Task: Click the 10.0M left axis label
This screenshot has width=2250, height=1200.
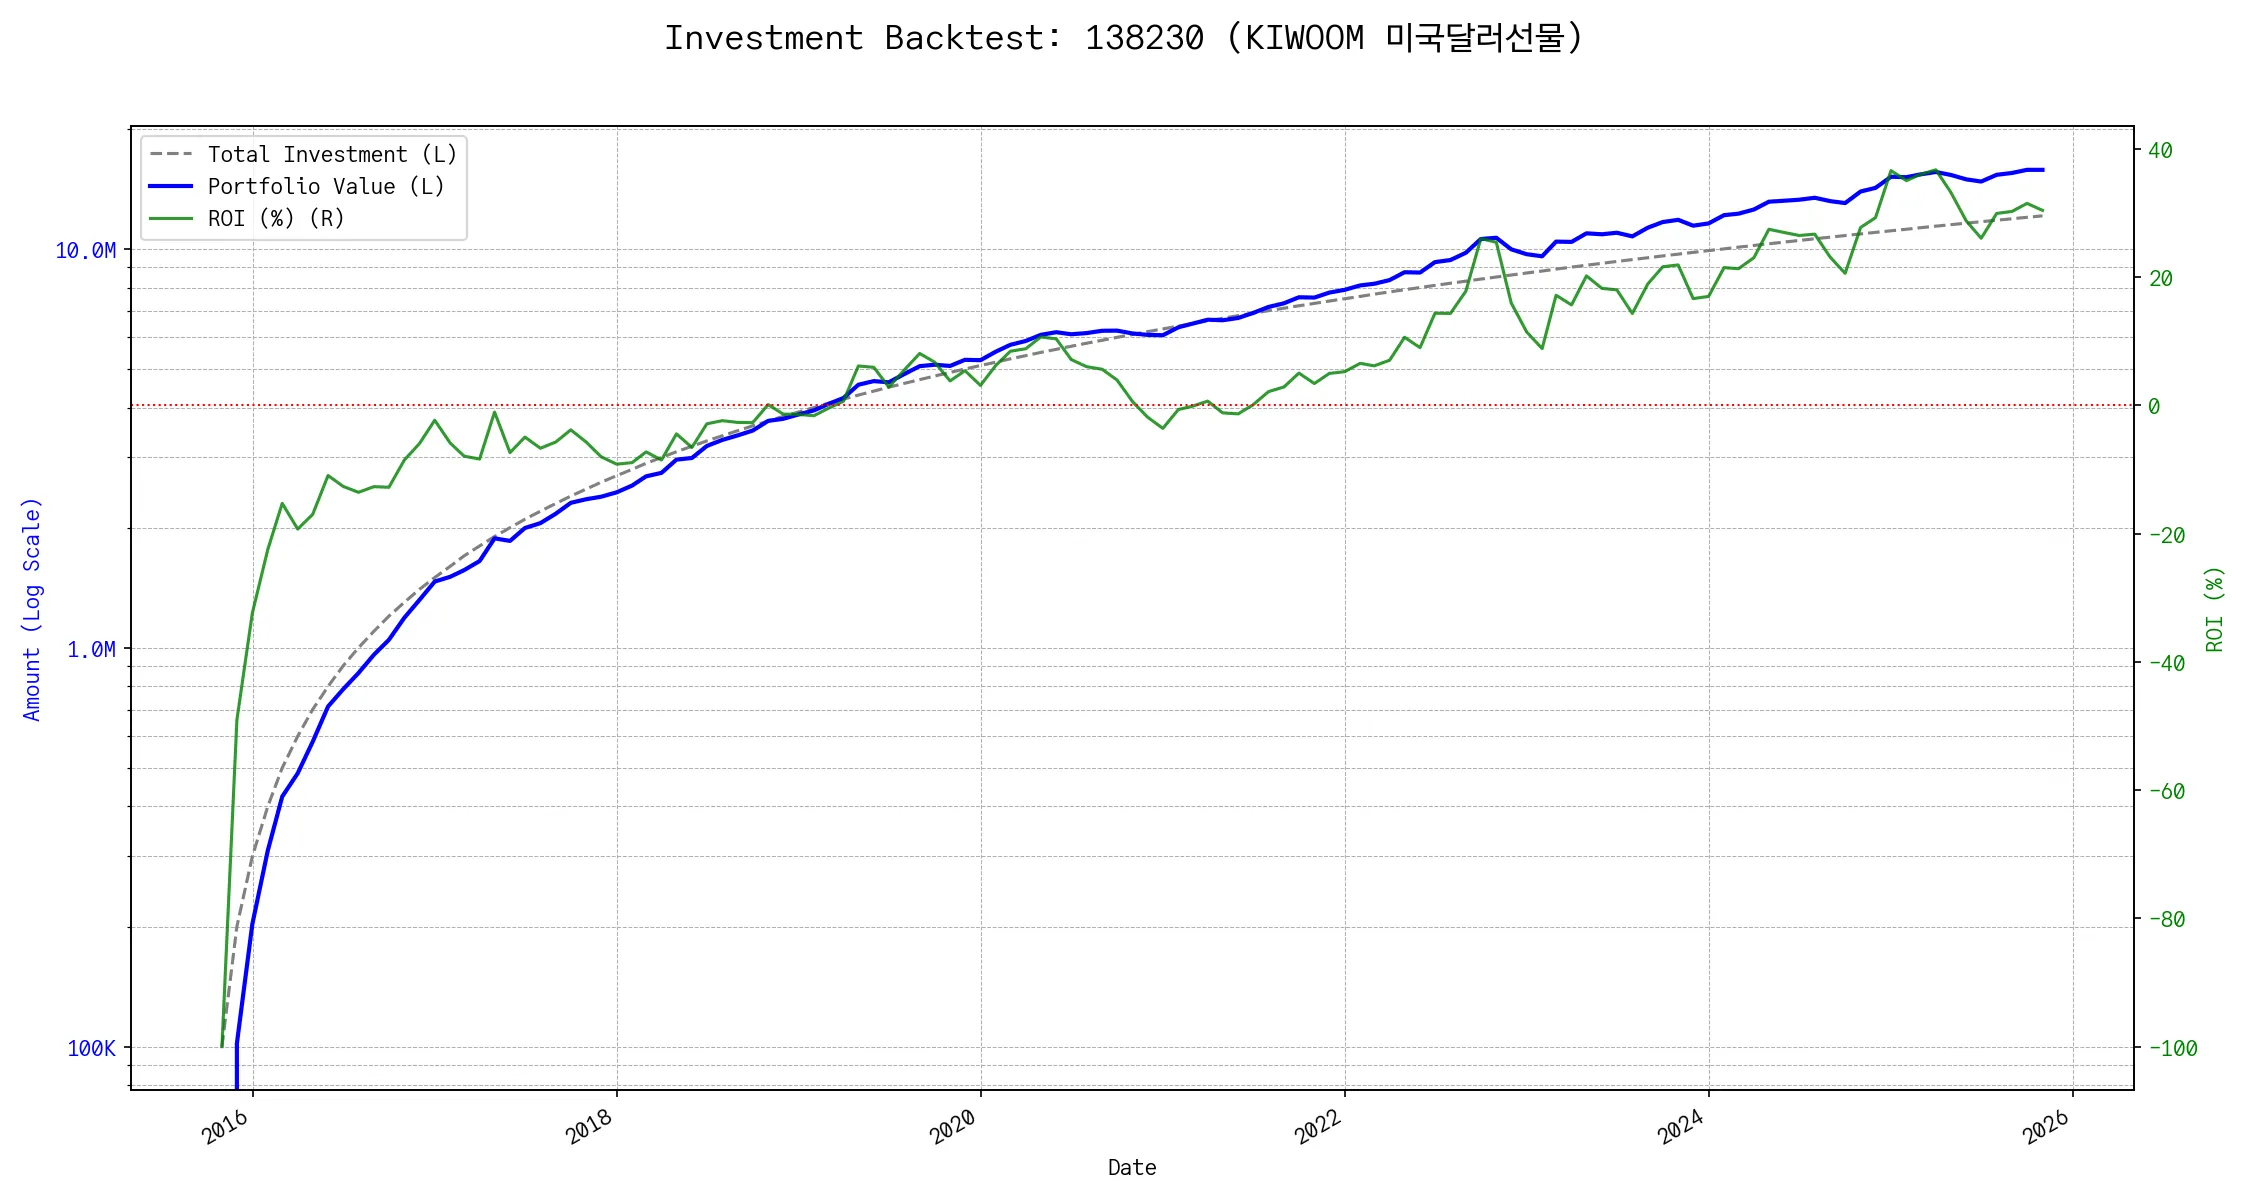Action: (x=85, y=250)
